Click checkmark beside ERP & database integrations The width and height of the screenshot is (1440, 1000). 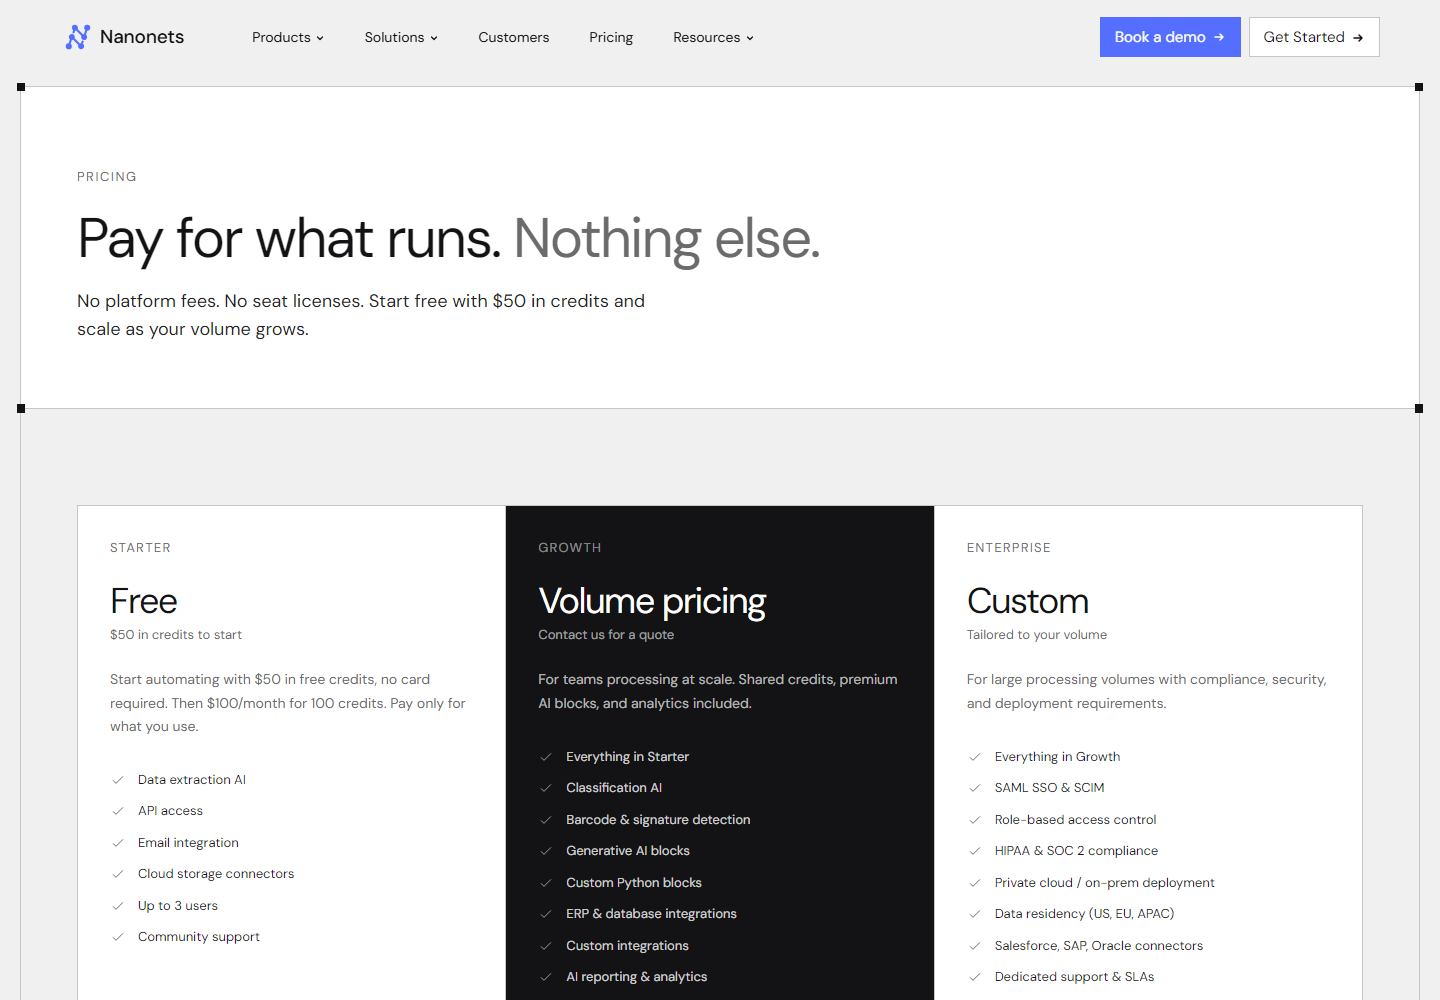click(x=546, y=914)
